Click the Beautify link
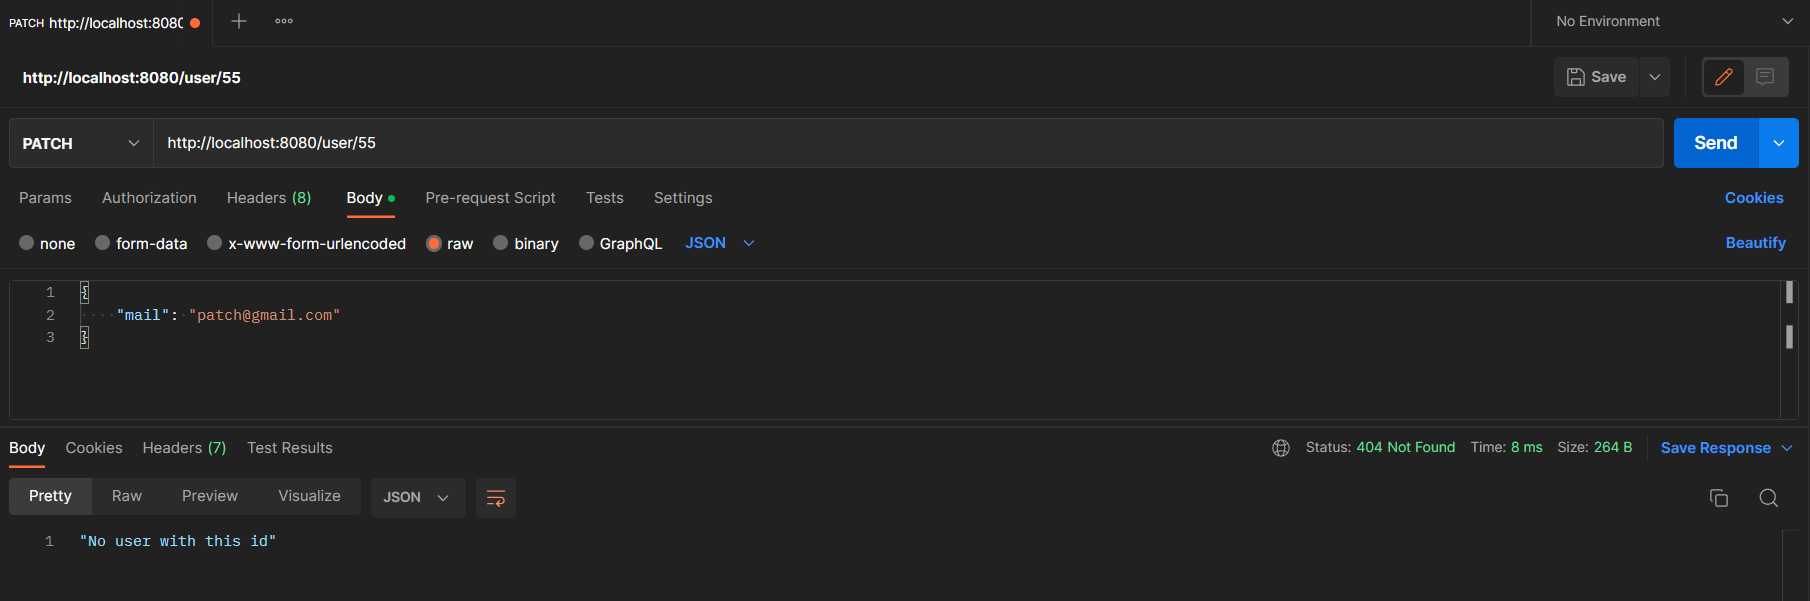Viewport: 1810px width, 601px height. pyautogui.click(x=1755, y=243)
